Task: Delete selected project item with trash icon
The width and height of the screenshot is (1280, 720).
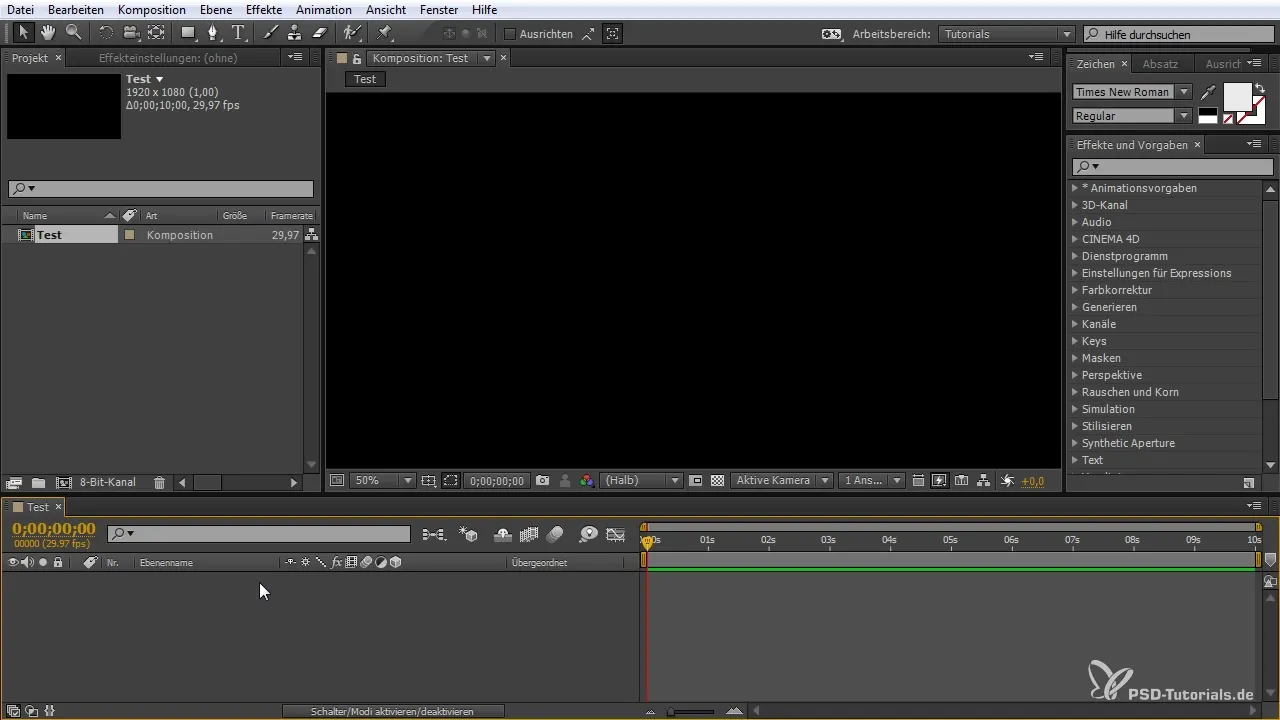Action: 159,483
